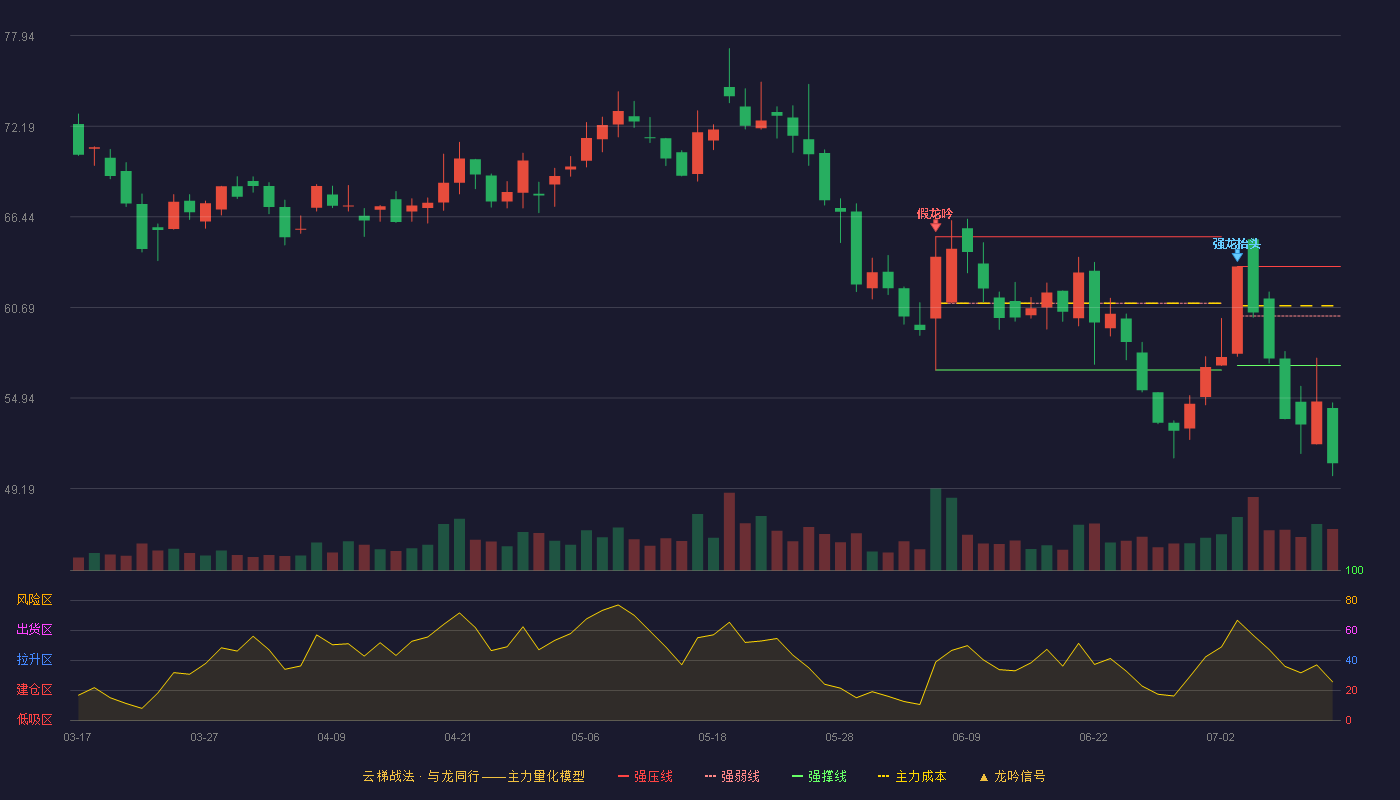The height and width of the screenshot is (800, 1400).
Task: Hide the 主力成本 dashed line series
Action: [911, 776]
